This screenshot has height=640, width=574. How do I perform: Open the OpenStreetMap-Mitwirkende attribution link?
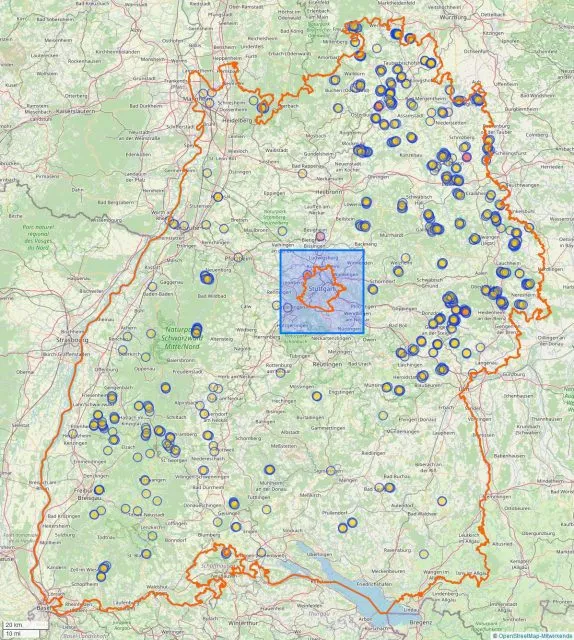click(x=535, y=636)
